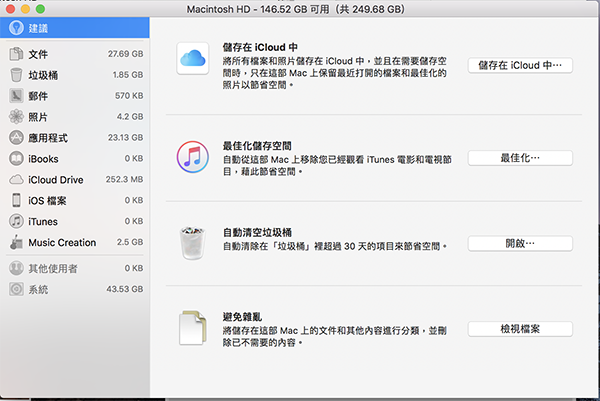Click the 開啟… button for auto-empty trash
This screenshot has width=600, height=401.
pyautogui.click(x=520, y=243)
